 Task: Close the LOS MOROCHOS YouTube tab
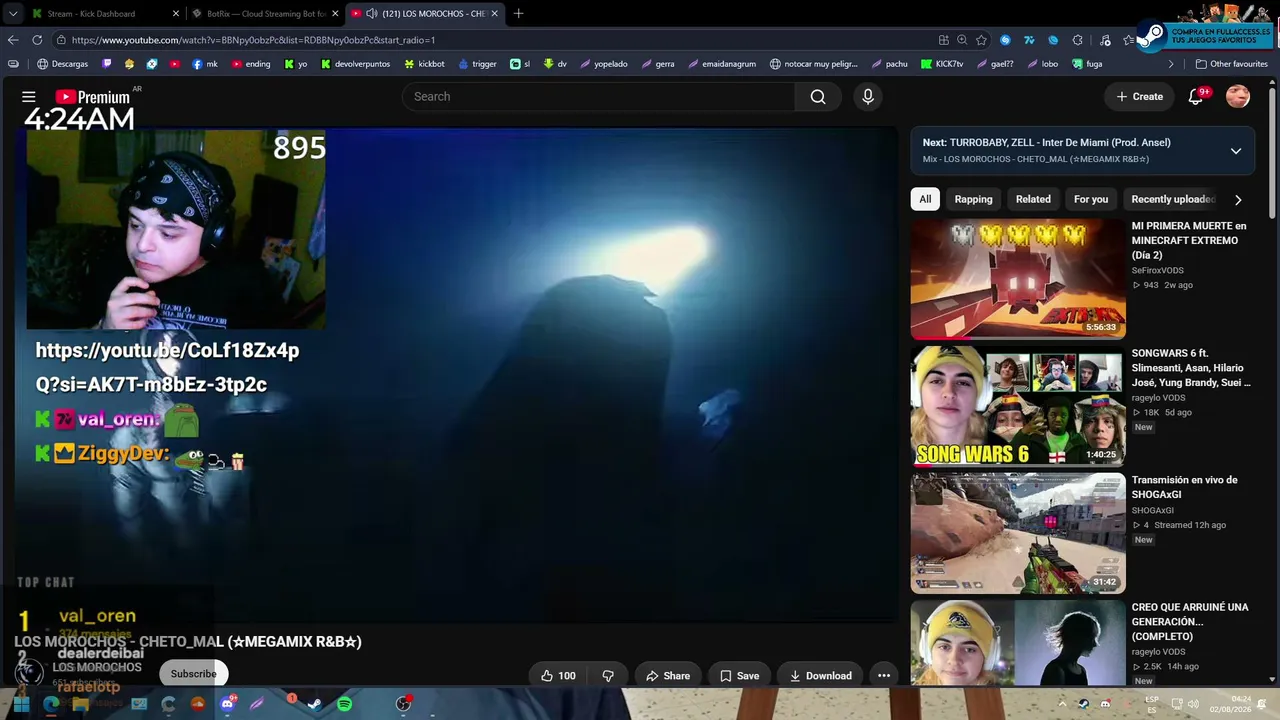tap(494, 14)
